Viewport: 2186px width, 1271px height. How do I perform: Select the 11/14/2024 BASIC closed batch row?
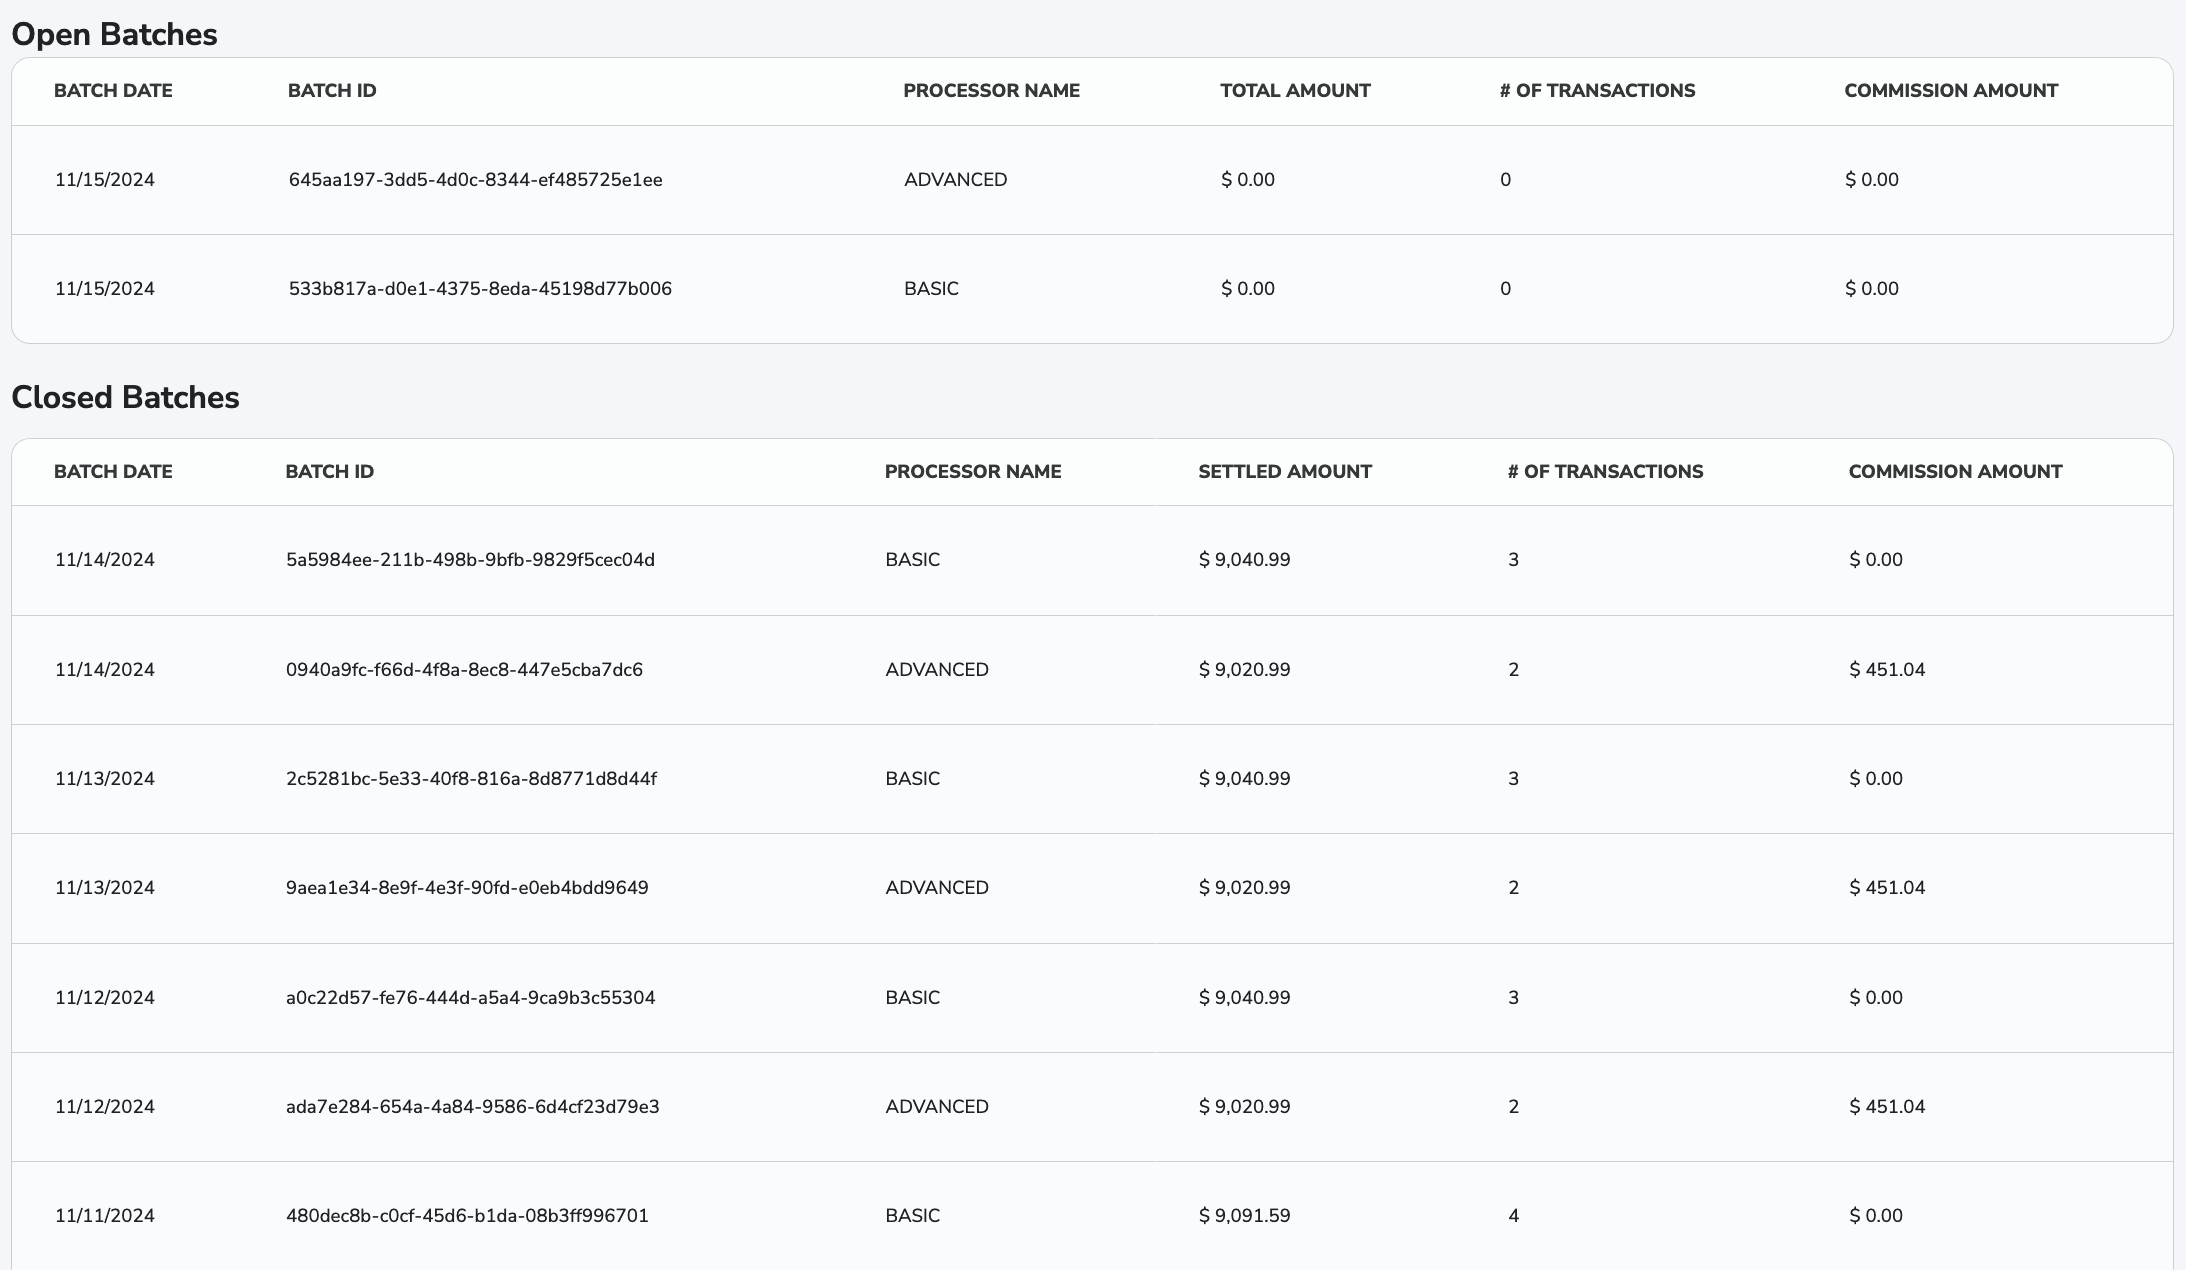(x=470, y=560)
